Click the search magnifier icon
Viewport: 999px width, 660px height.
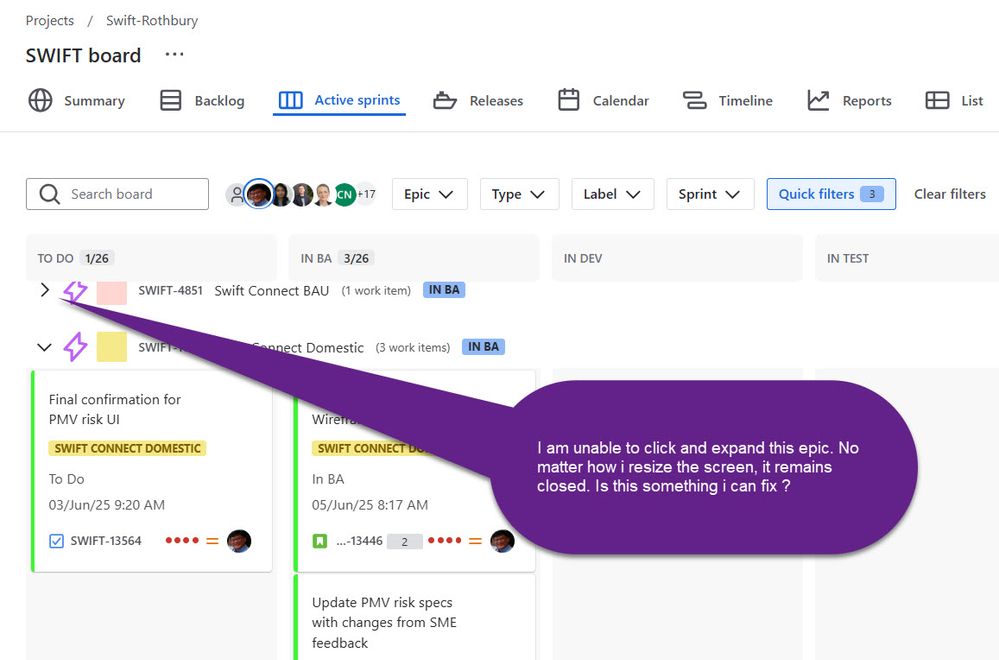(49, 194)
